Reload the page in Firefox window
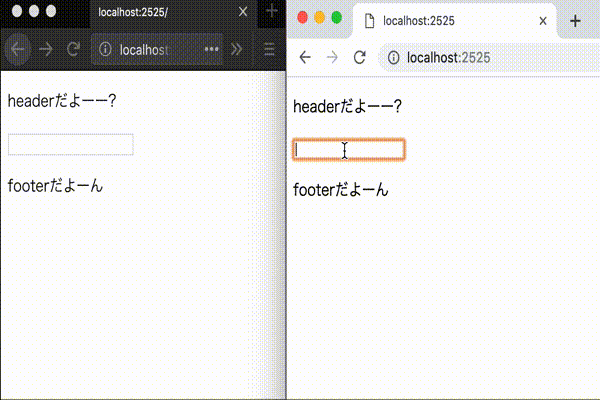The width and height of the screenshot is (600, 400). [73, 49]
